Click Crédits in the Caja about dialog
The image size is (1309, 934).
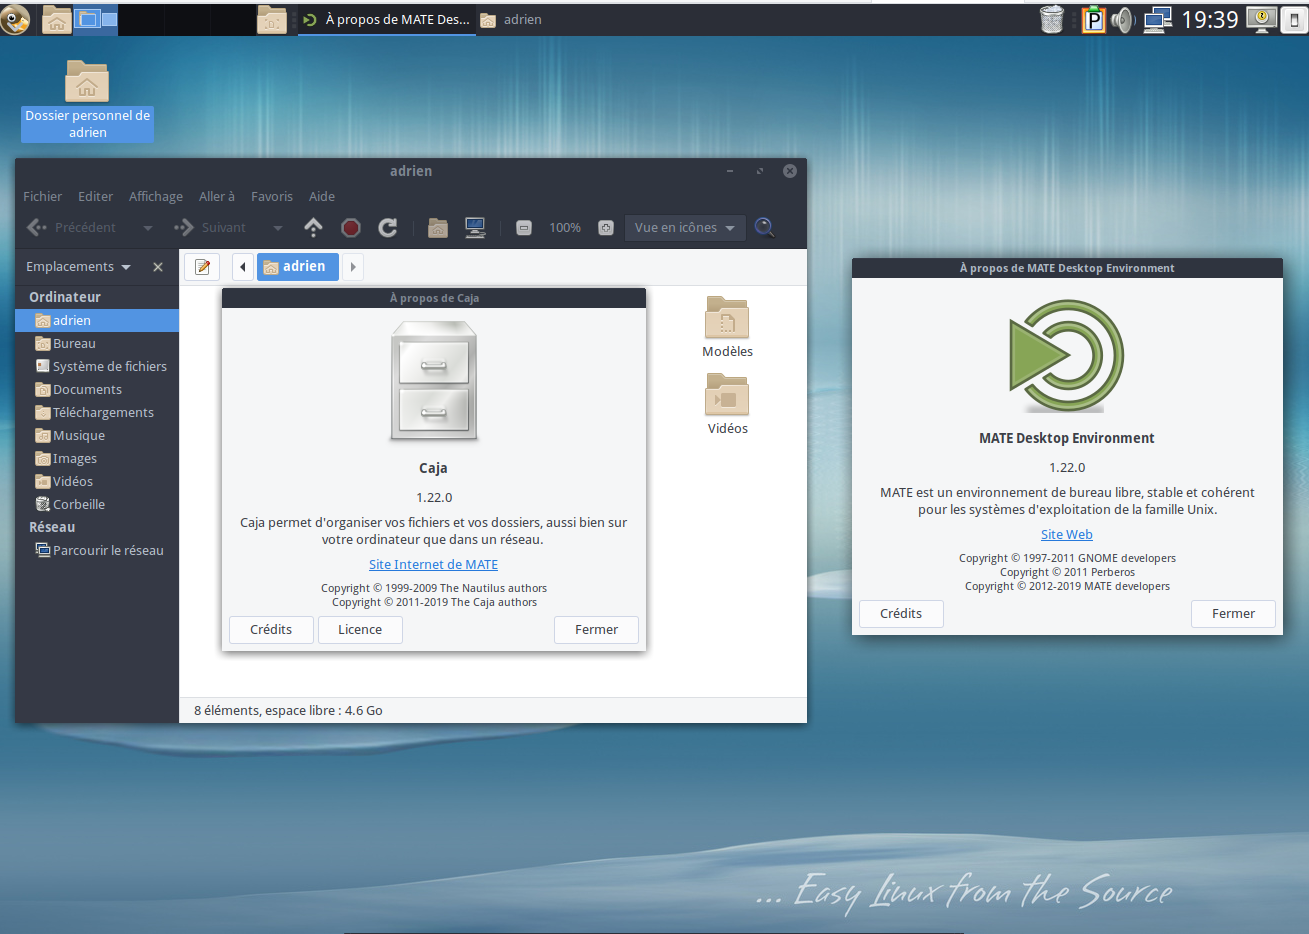tap(271, 630)
